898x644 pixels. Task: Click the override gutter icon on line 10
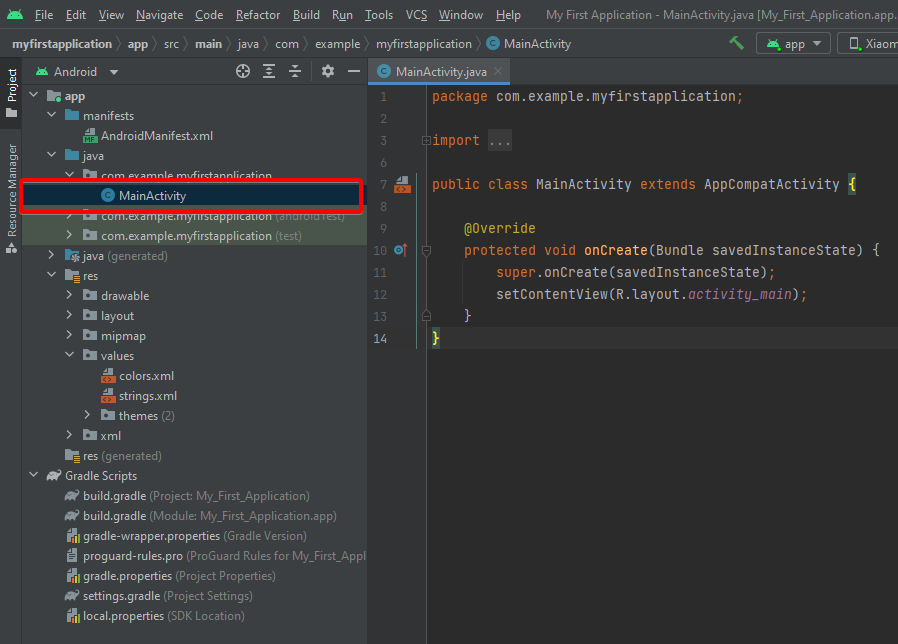coord(401,250)
